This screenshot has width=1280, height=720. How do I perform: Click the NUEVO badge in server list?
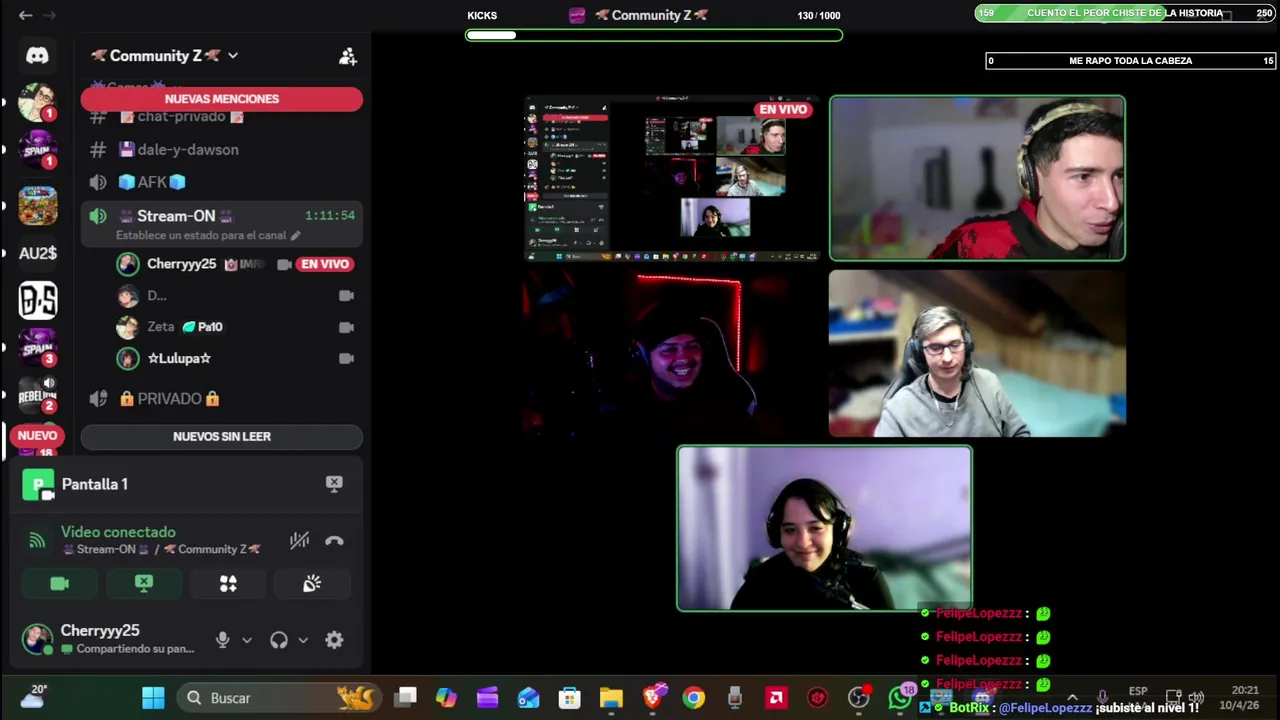click(37, 436)
